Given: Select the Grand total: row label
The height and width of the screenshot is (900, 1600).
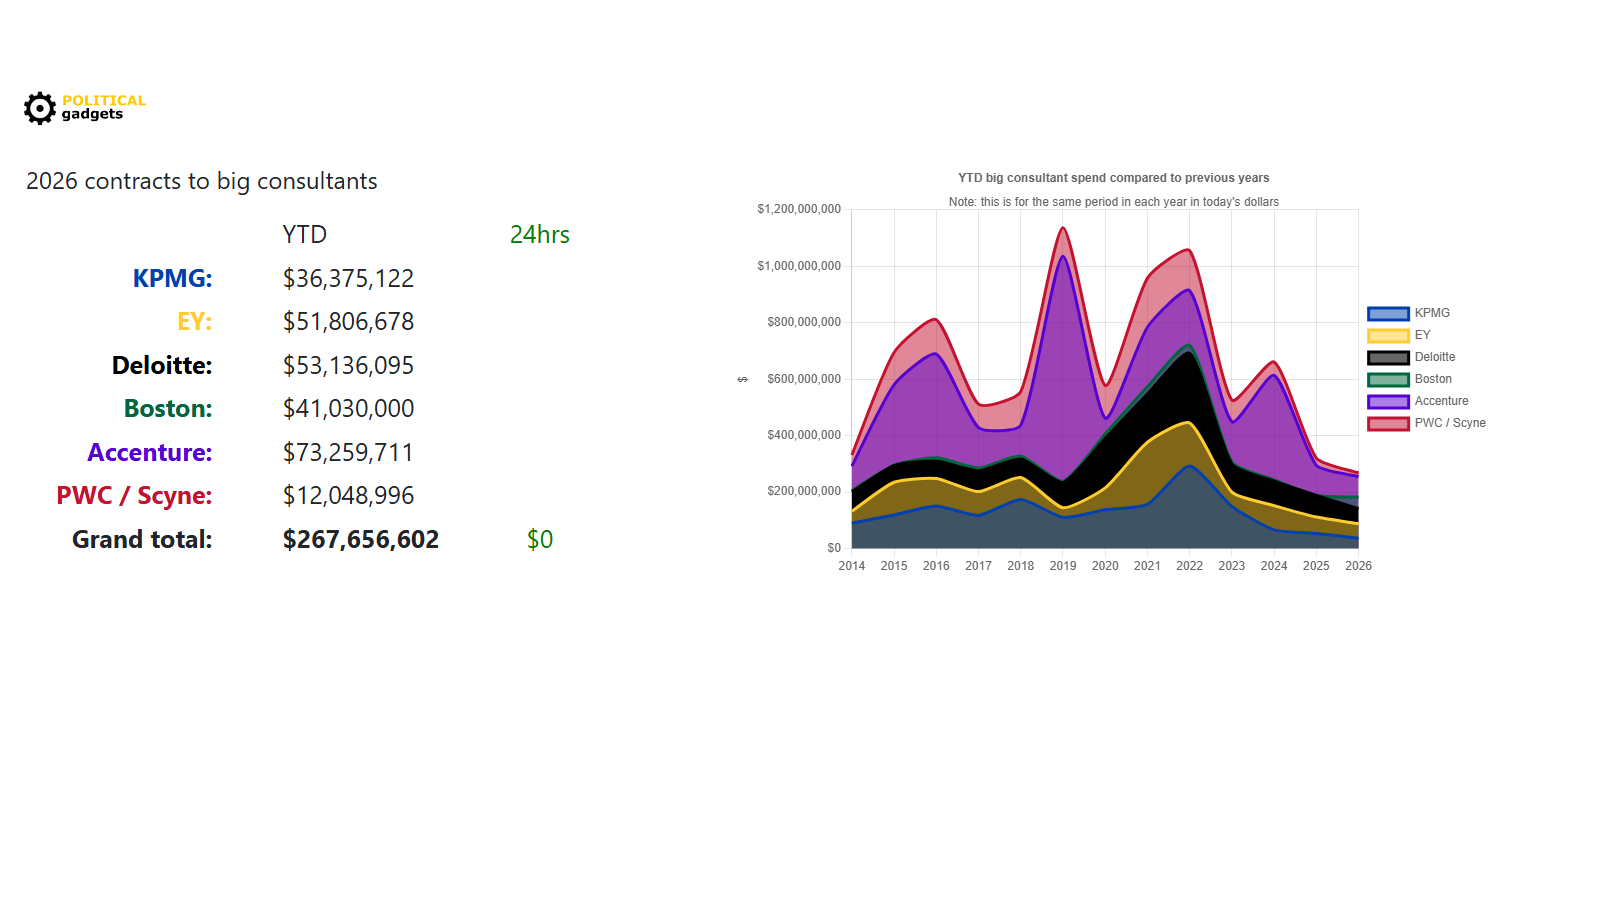Looking at the screenshot, I should (x=142, y=539).
